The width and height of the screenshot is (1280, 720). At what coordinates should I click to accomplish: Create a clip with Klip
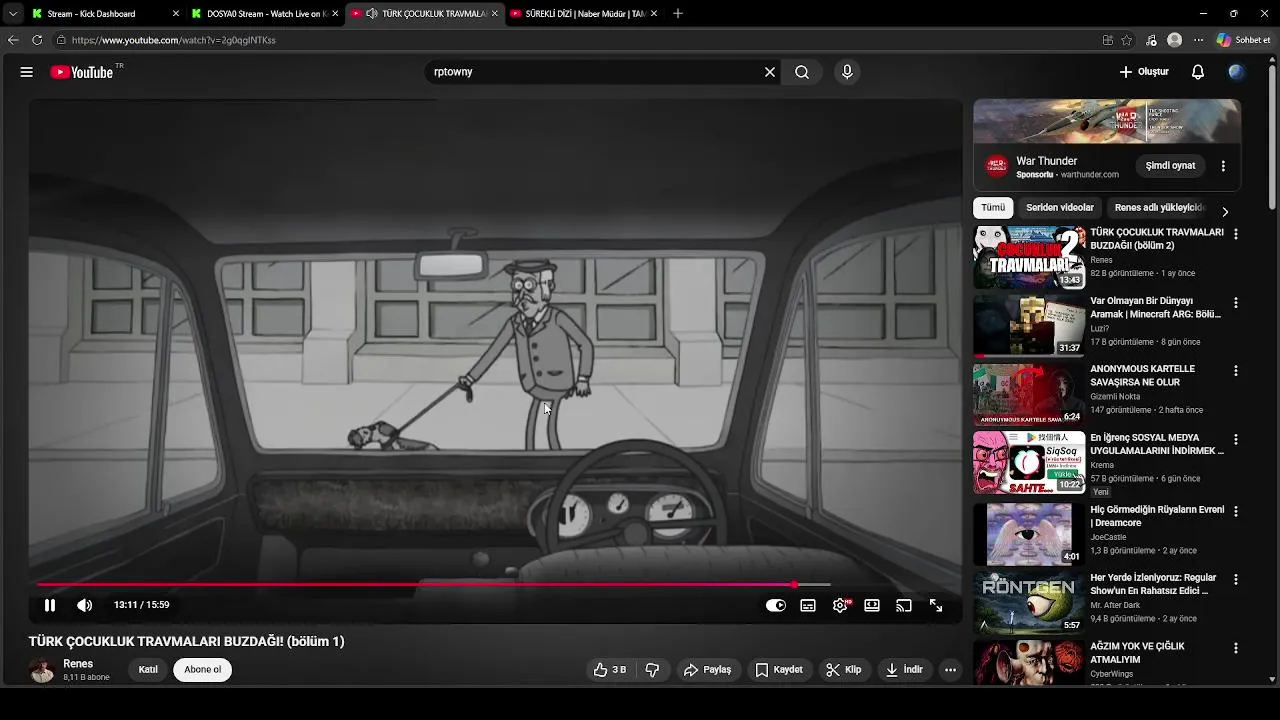844,670
